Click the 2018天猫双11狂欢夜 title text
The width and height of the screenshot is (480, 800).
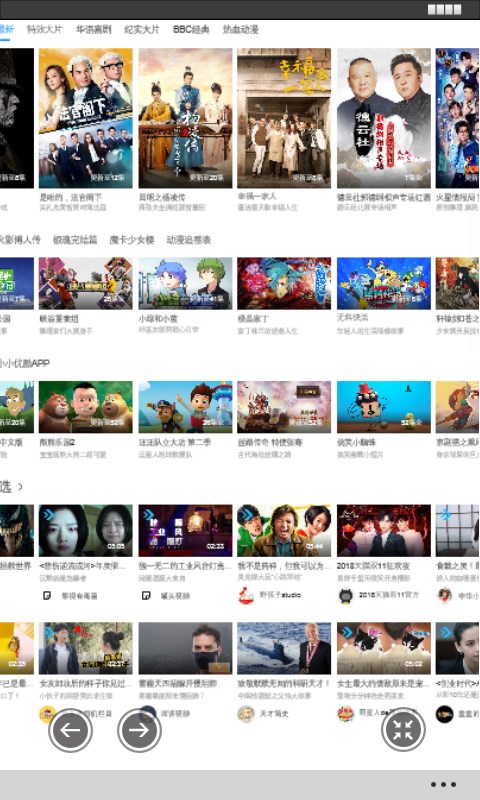tap(374, 566)
